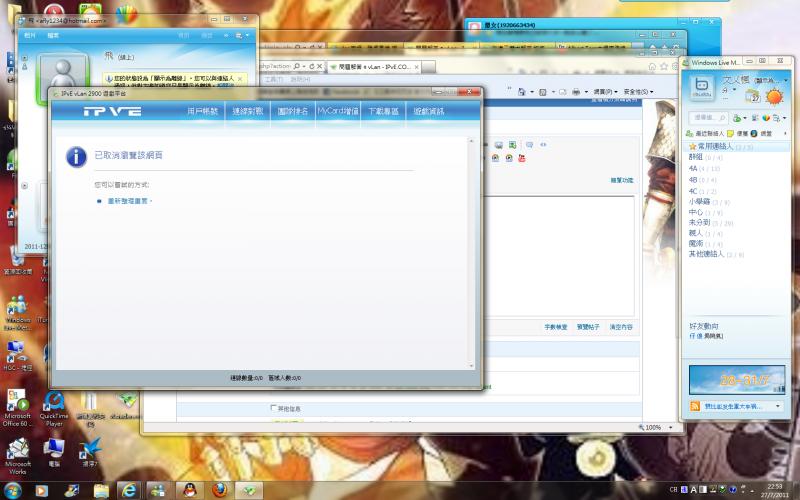Expand the 群組 contact group
Screen dimensions: 800x500
(x=705, y=157)
